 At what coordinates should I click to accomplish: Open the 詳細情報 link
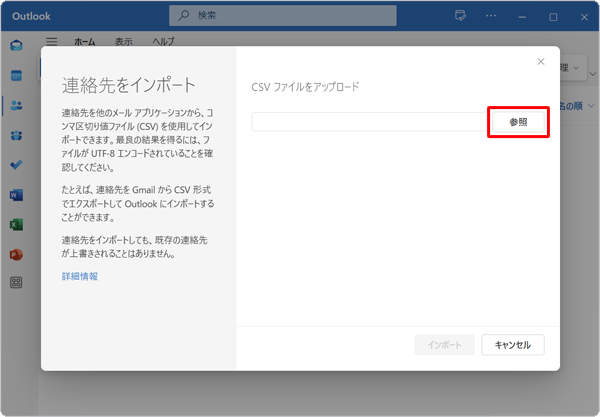[80, 276]
